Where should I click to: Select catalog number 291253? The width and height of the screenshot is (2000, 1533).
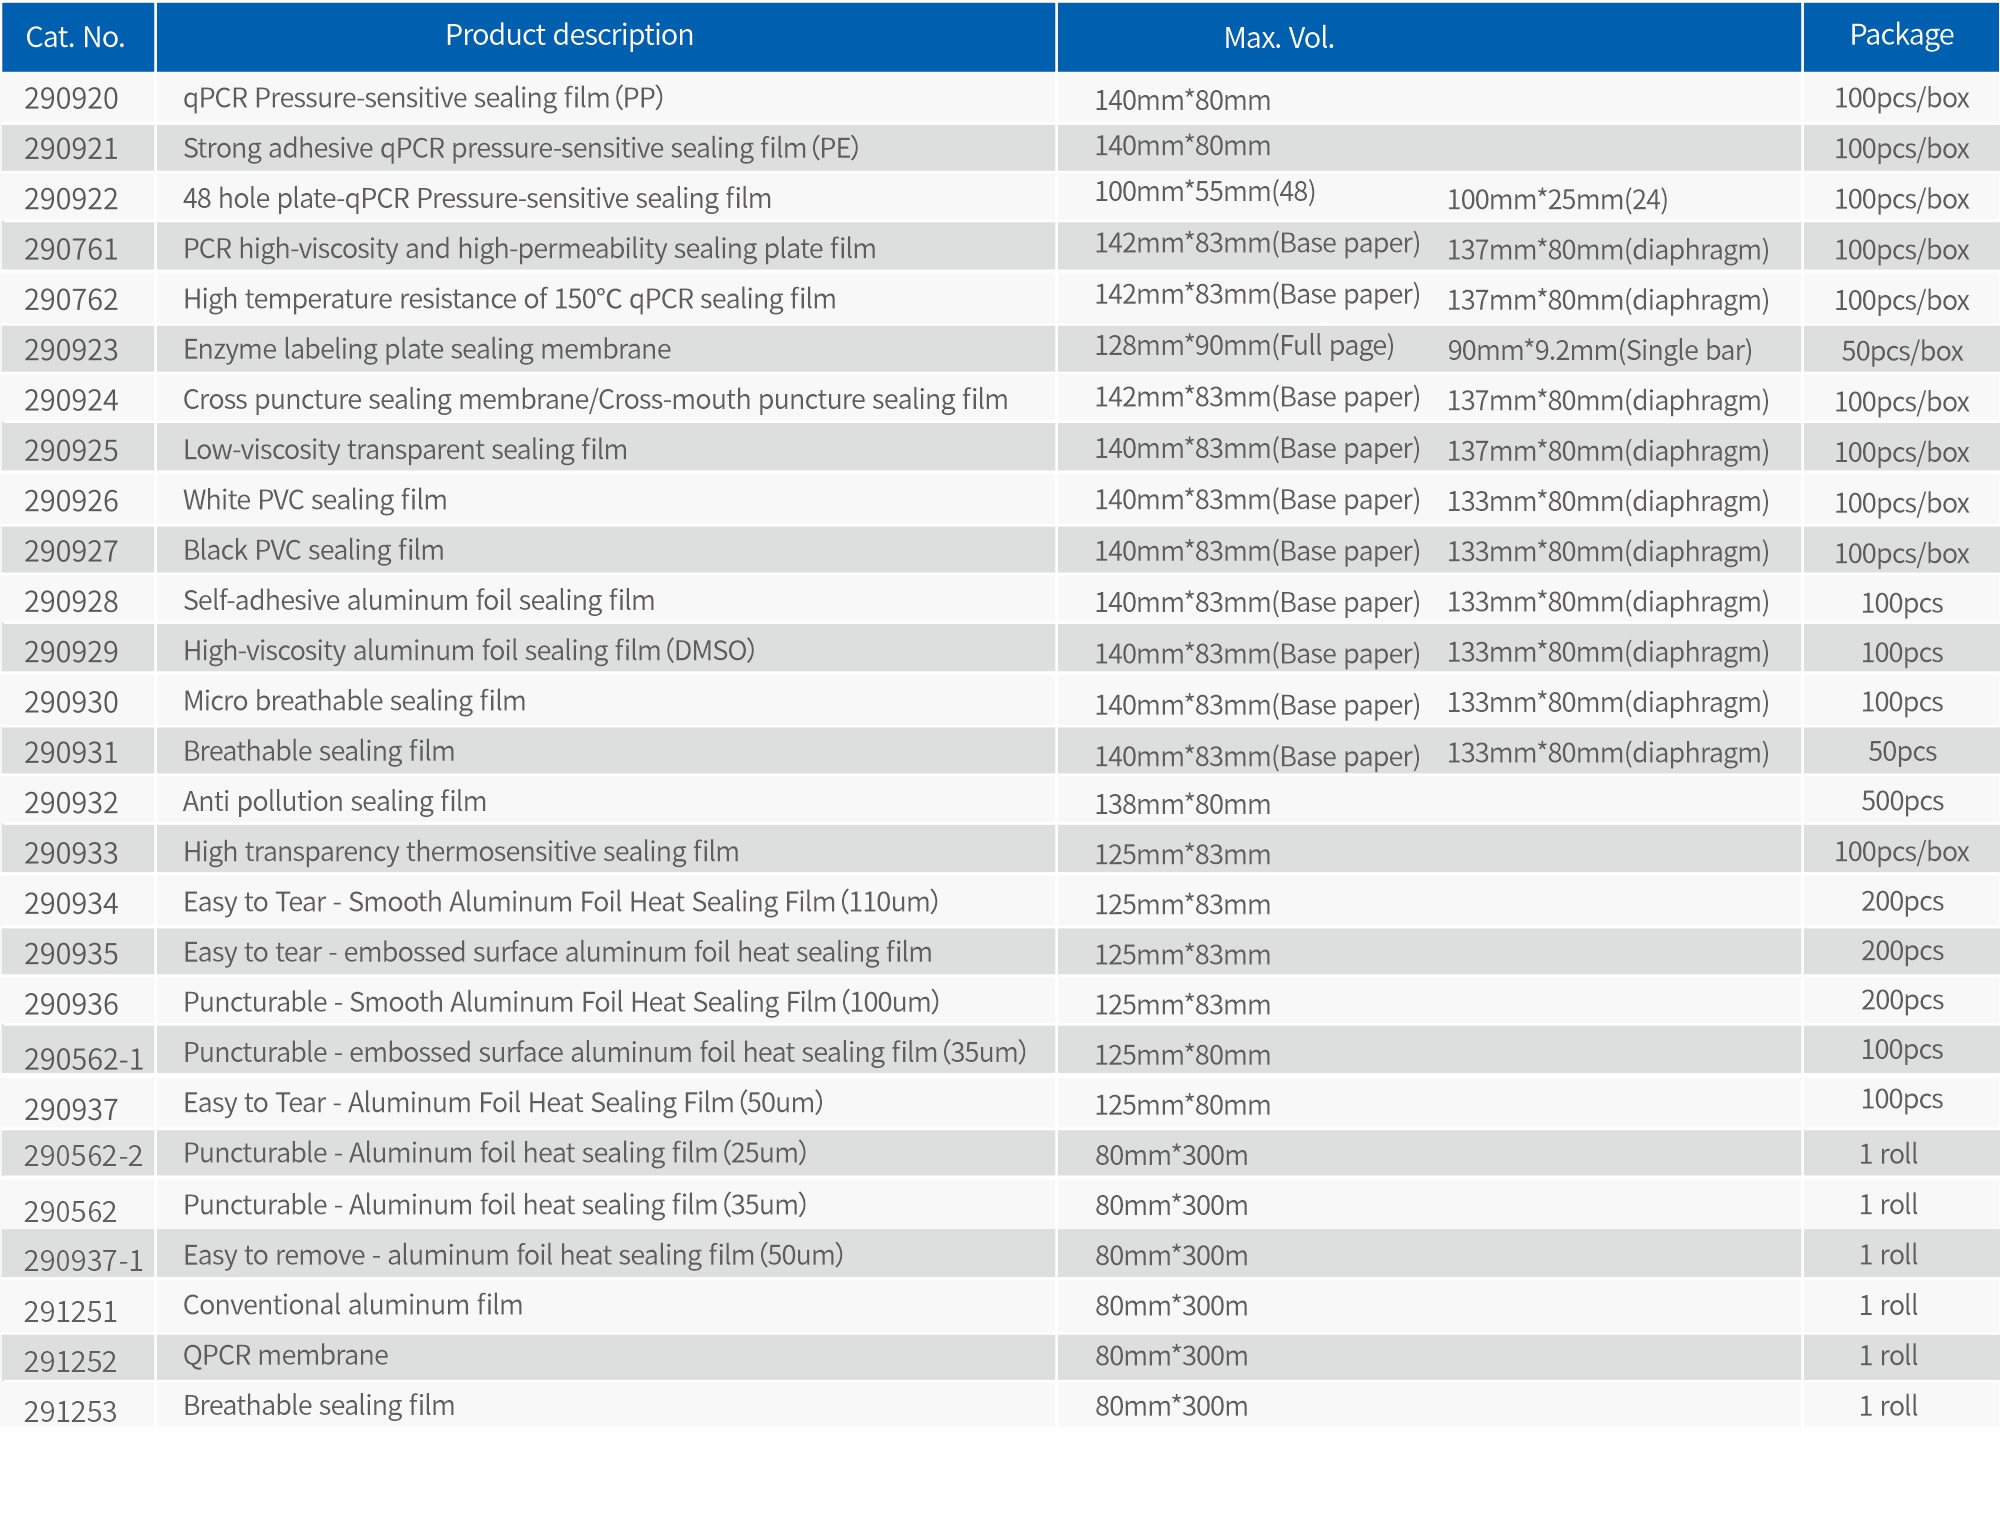pos(71,1411)
